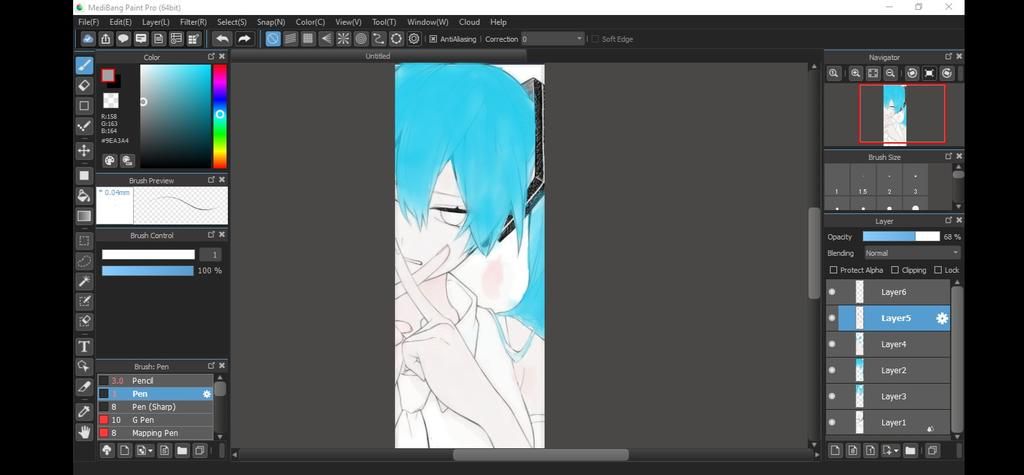The width and height of the screenshot is (1024, 475).
Task: Select the Mapping Pen brush
Action: point(155,433)
